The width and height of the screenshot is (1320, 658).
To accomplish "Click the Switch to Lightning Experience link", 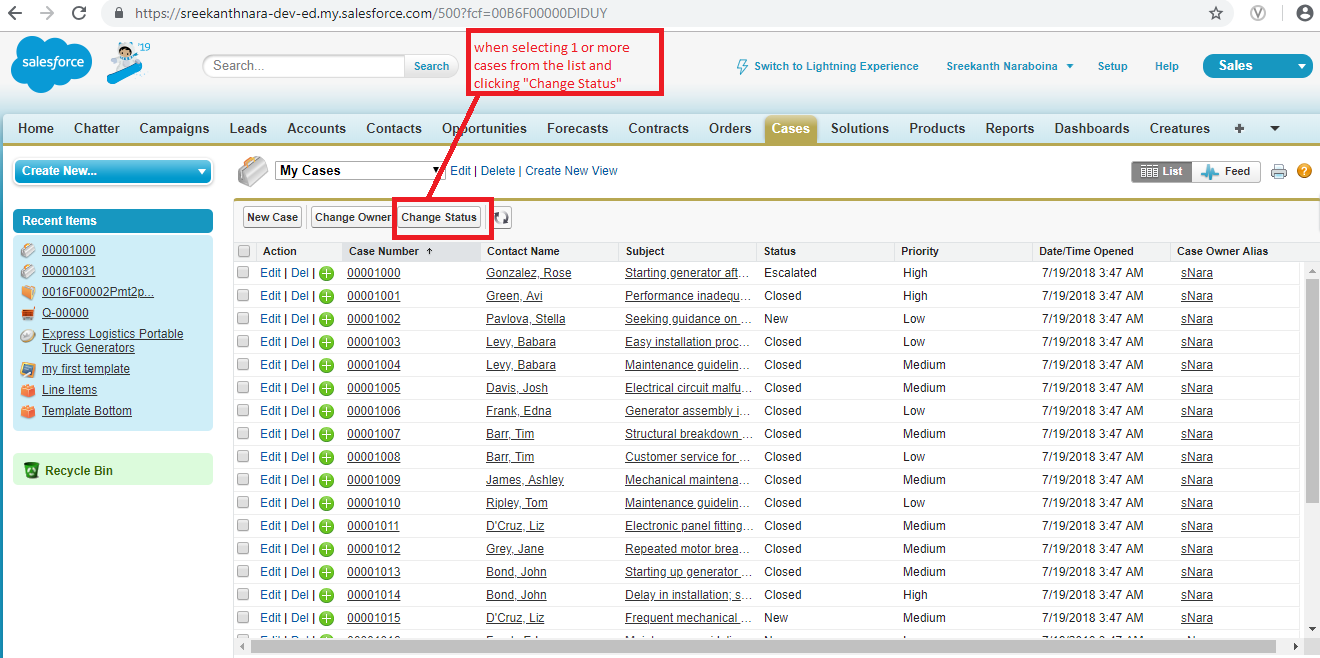I will [836, 66].
